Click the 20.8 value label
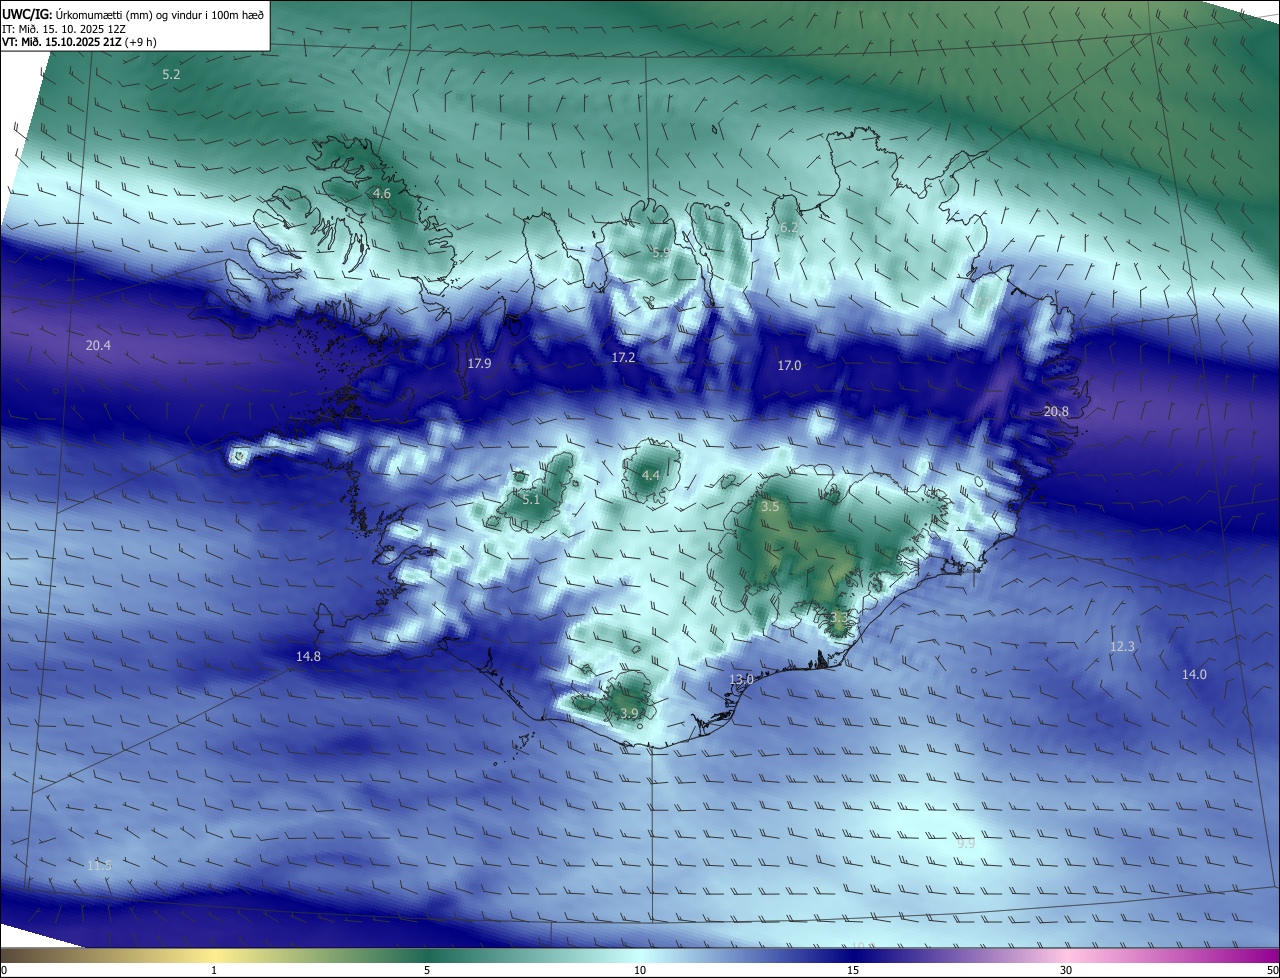Screen dimensions: 1280x978 click(1056, 411)
